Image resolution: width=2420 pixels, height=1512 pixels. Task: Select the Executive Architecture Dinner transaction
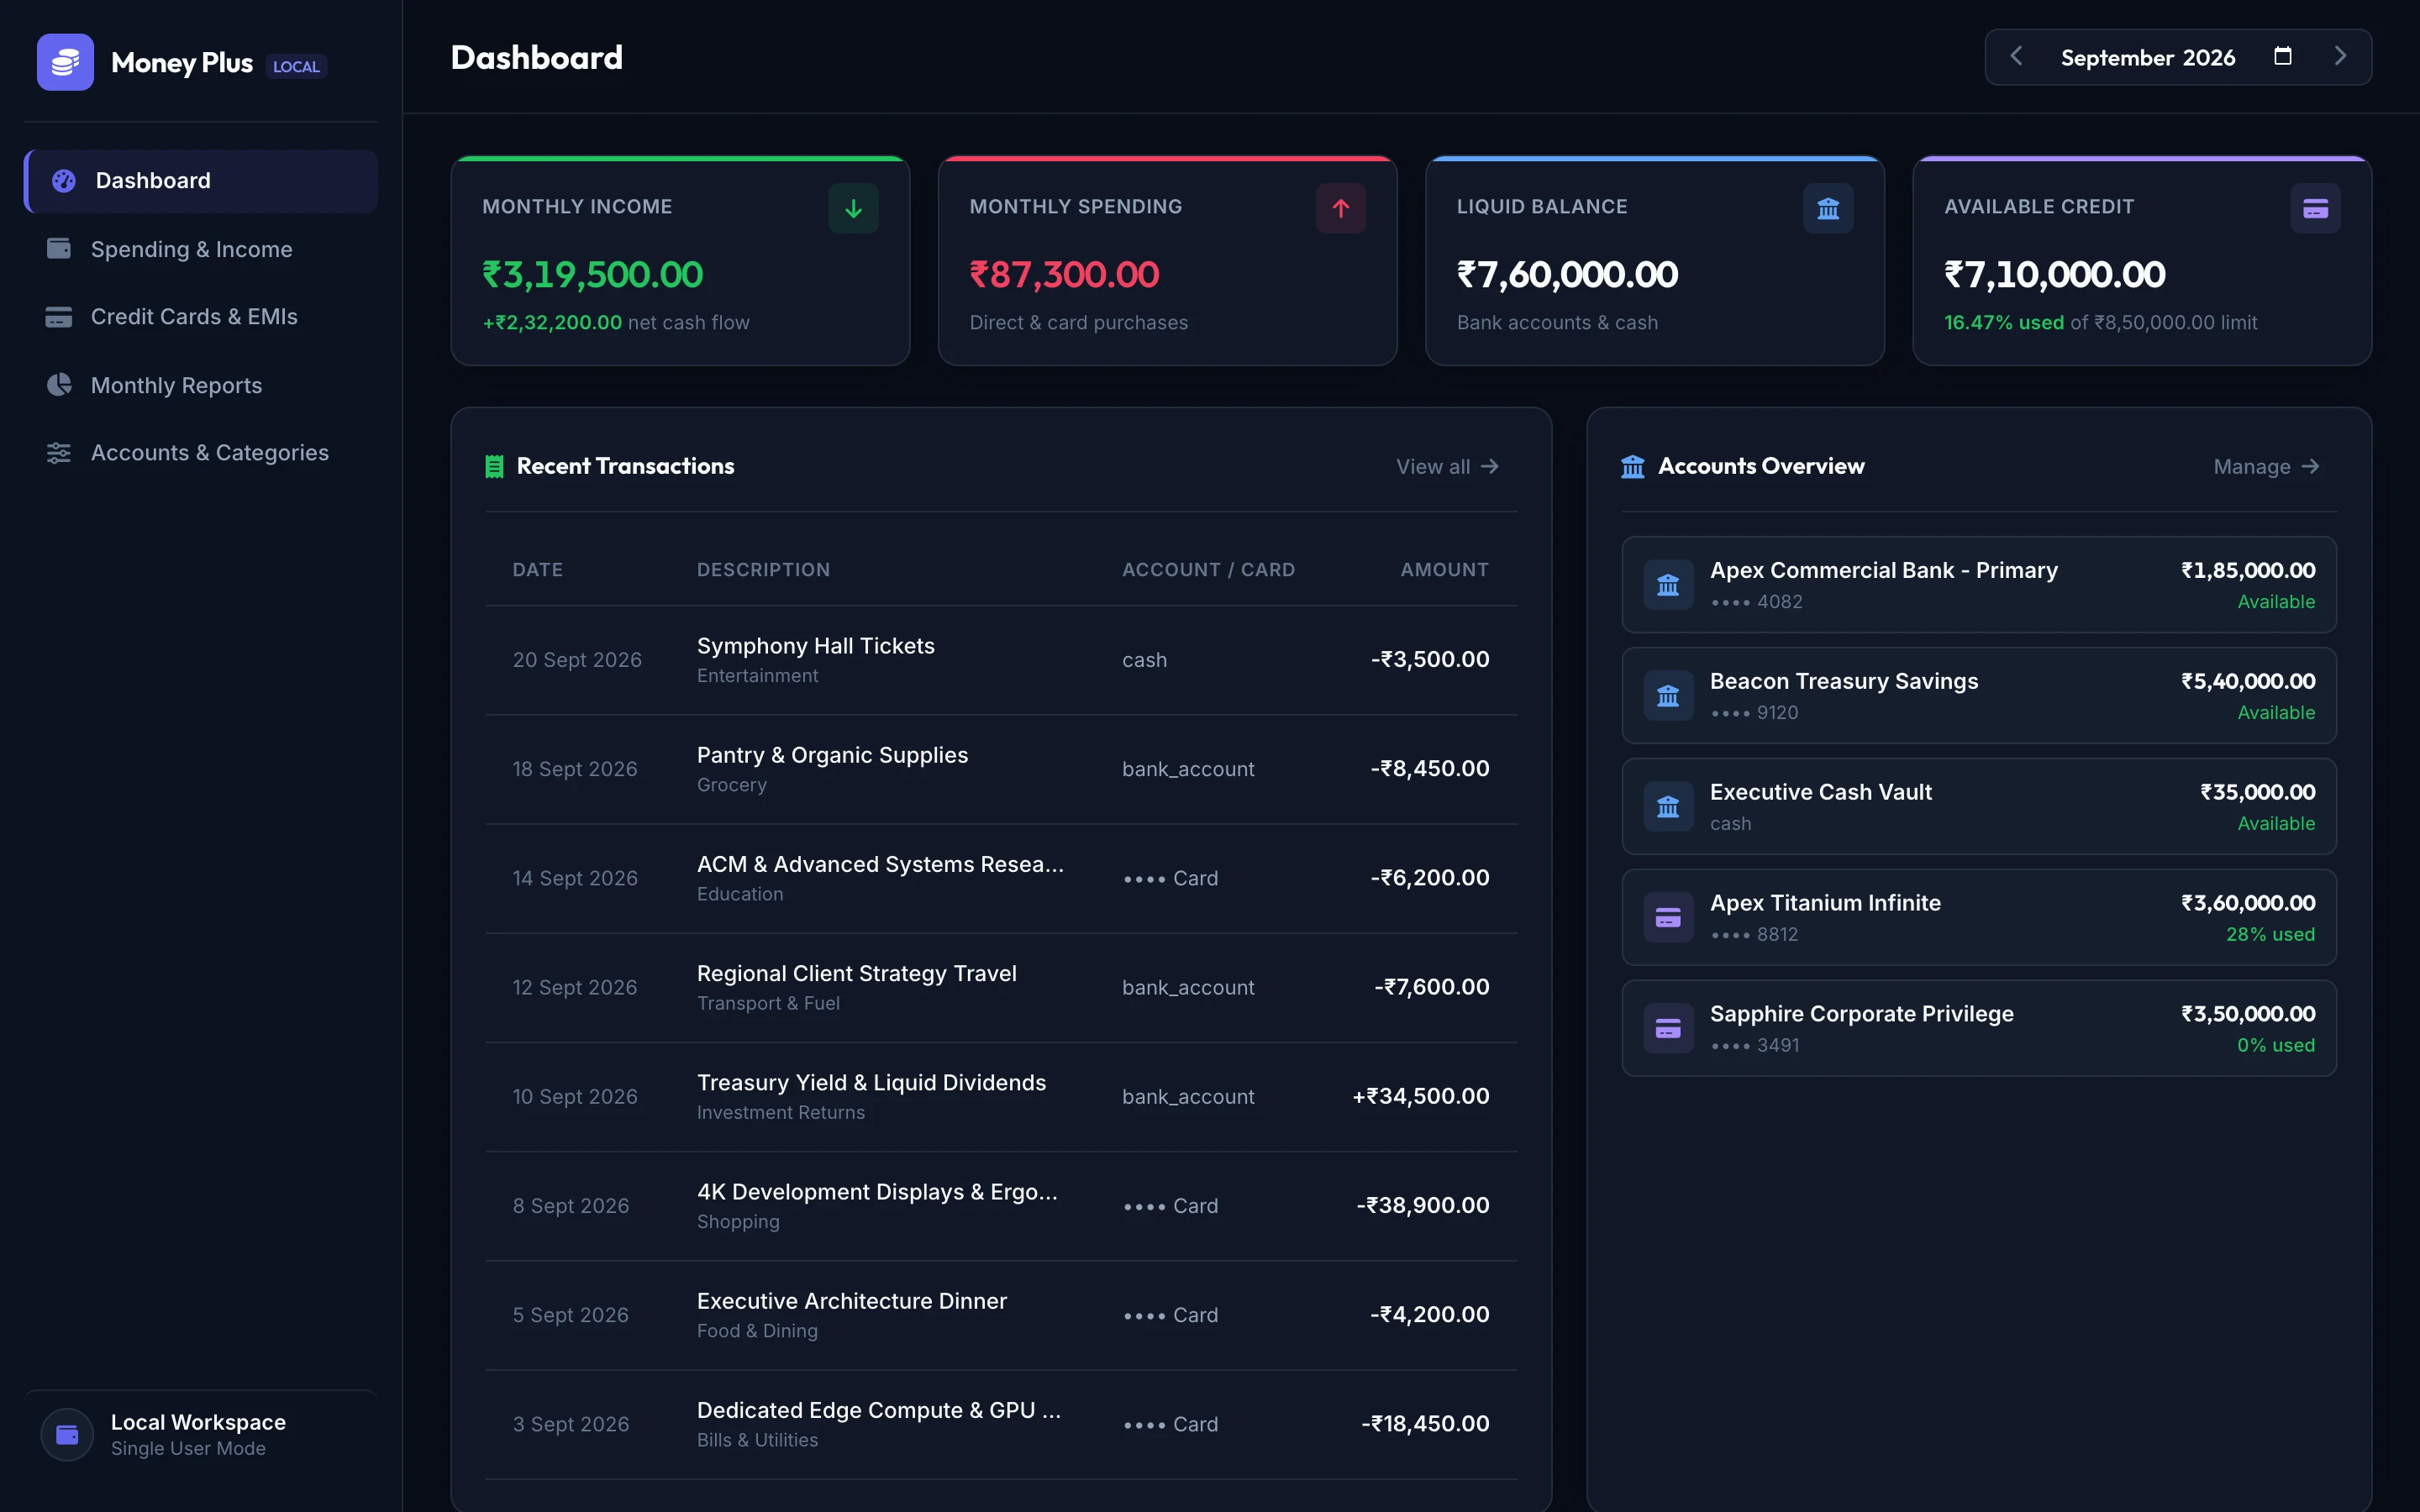tap(1001, 1315)
